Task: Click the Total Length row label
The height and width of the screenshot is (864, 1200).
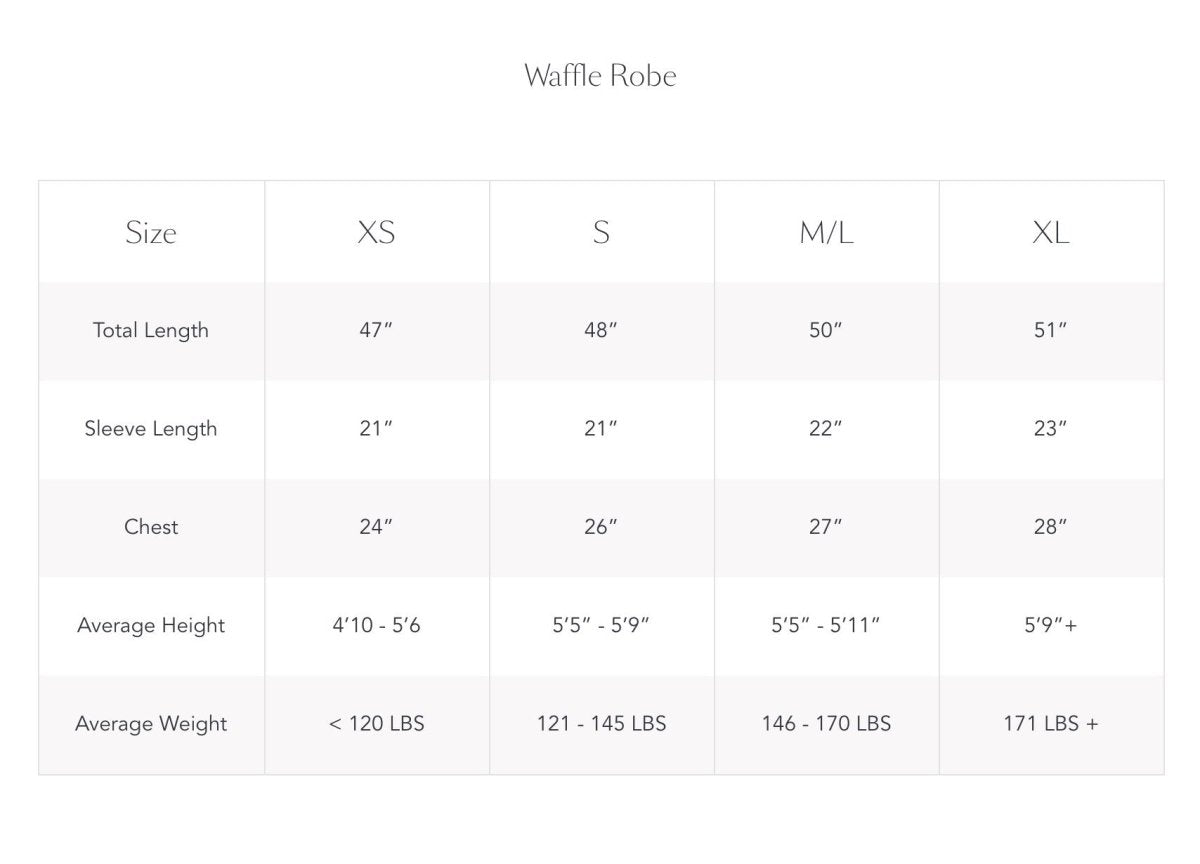Action: coord(151,330)
